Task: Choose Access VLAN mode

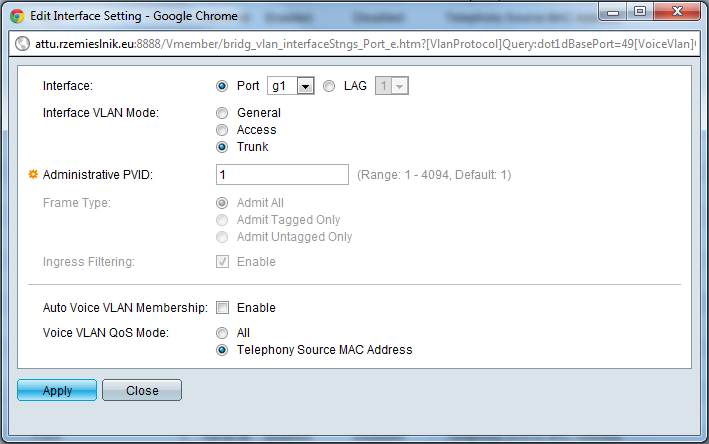Action: click(222, 130)
